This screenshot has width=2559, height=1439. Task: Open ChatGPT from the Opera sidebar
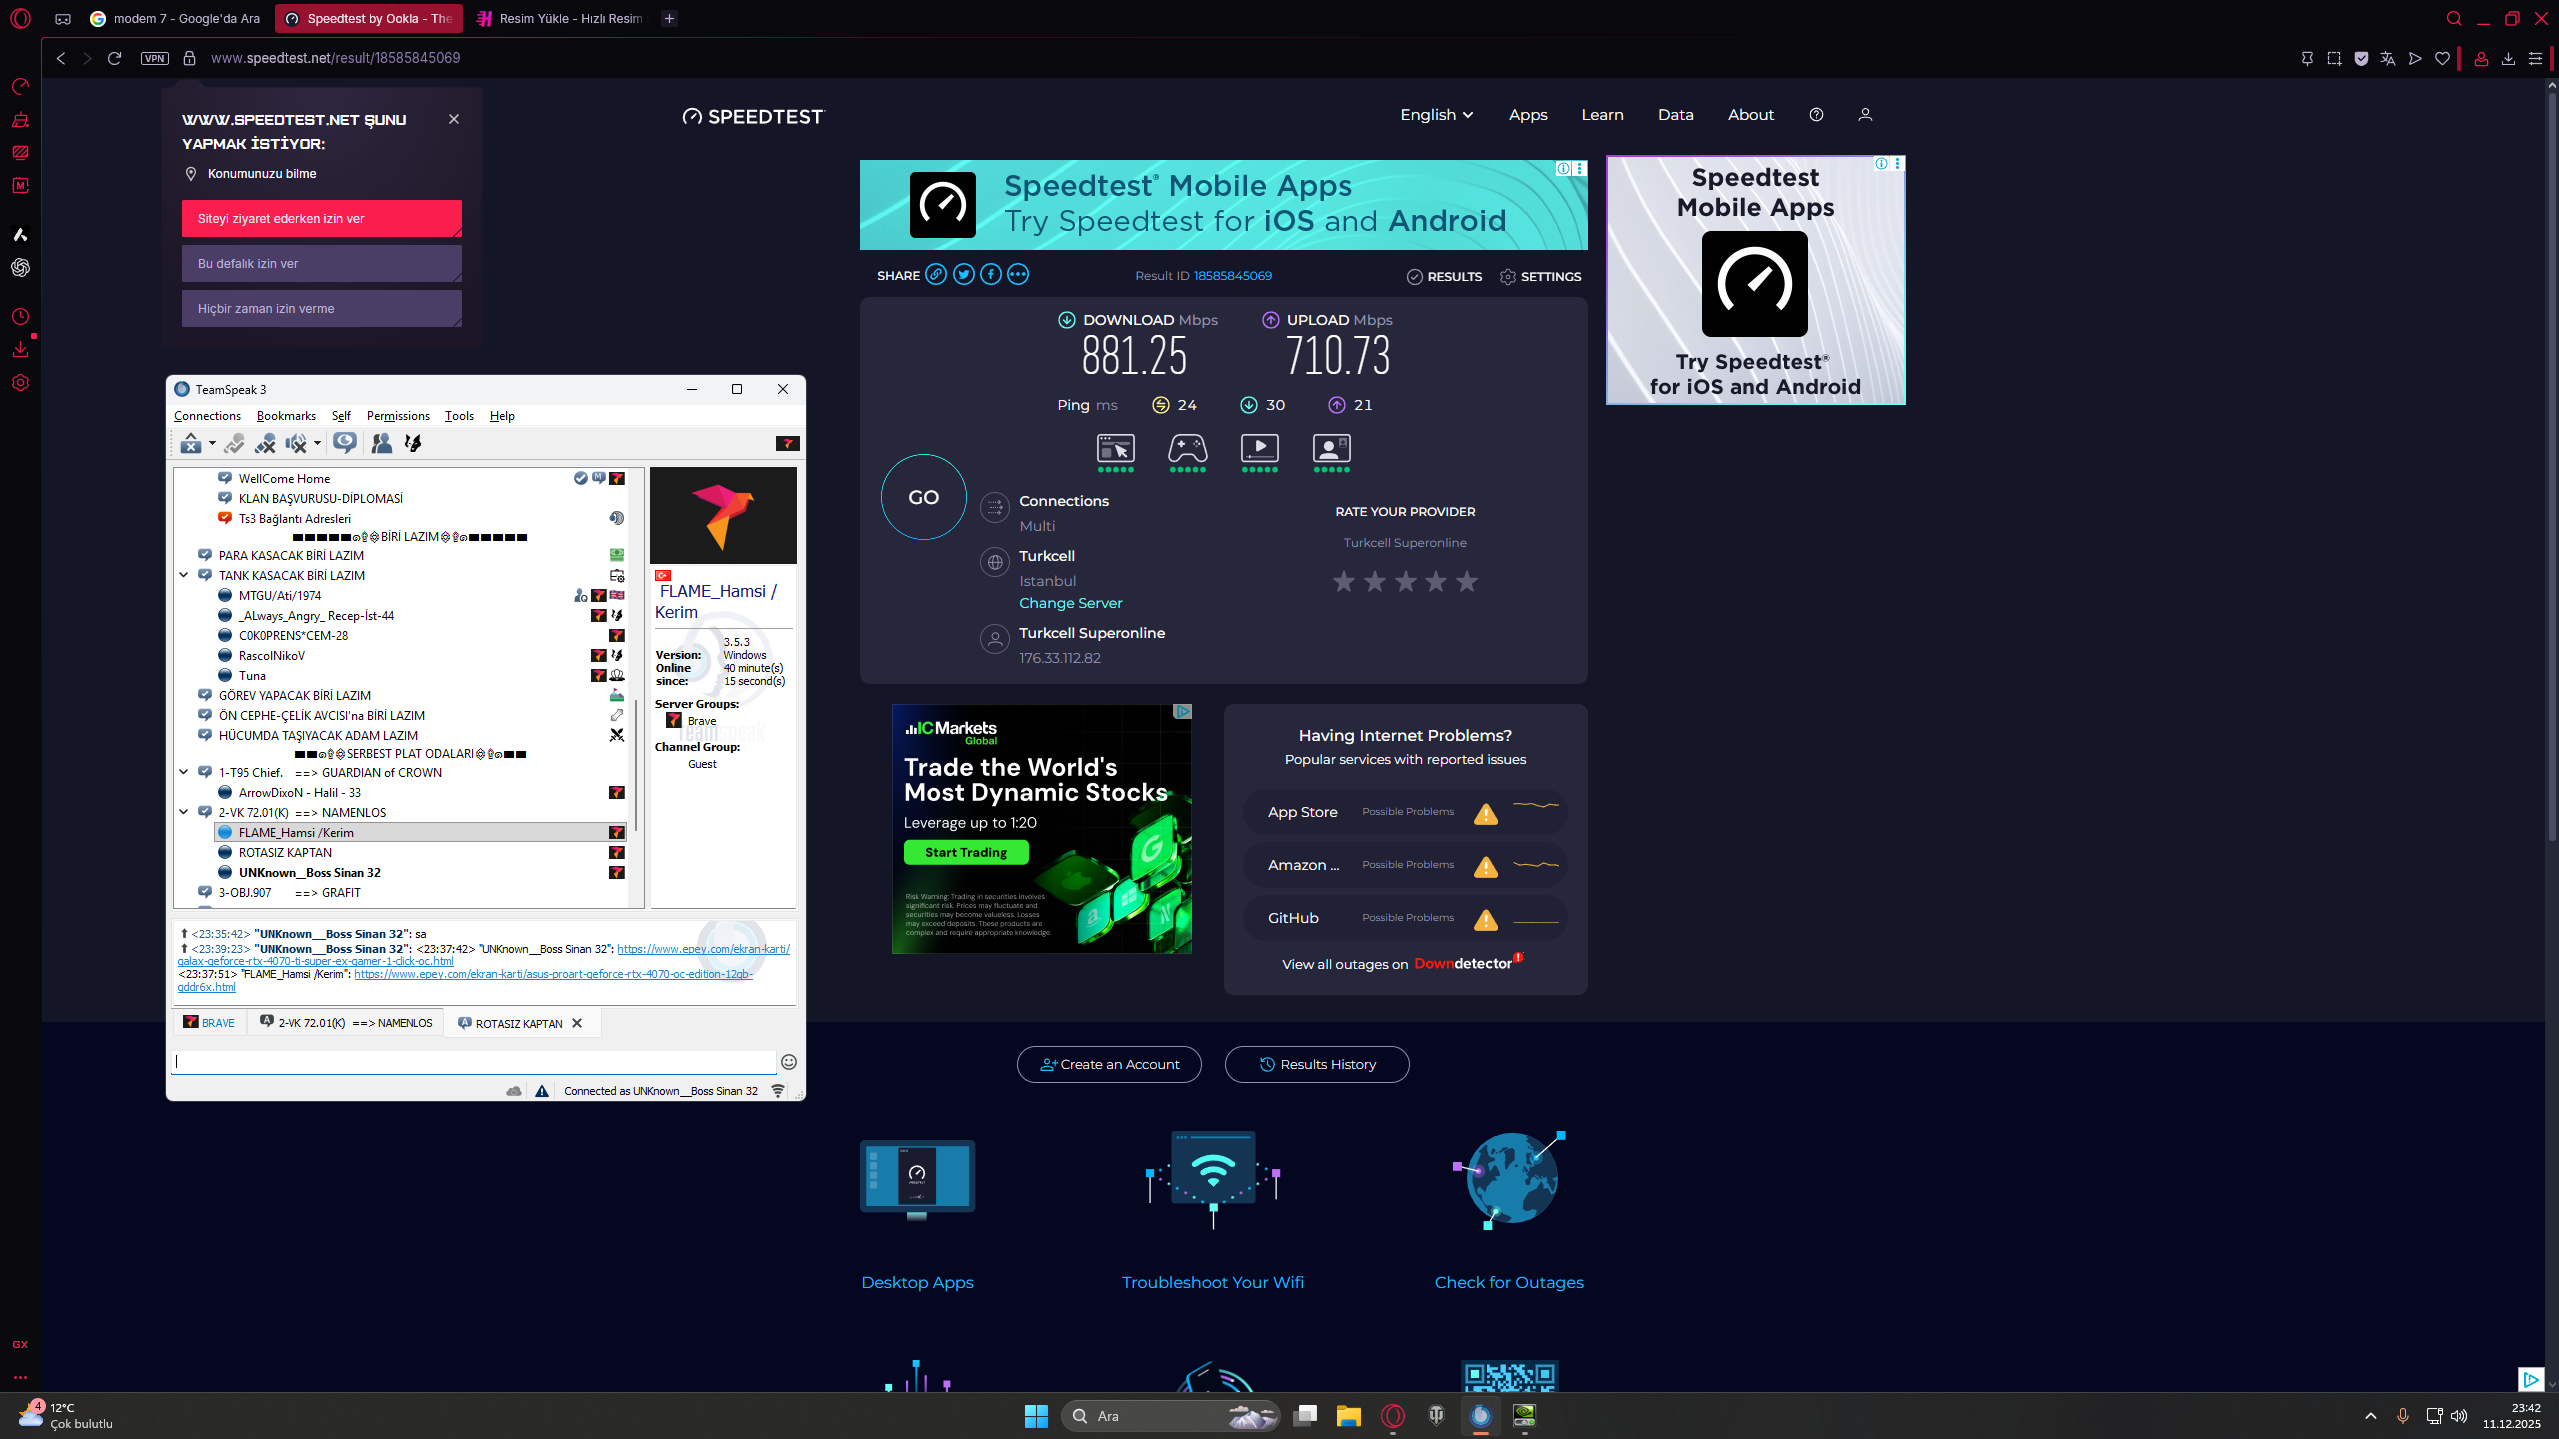pyautogui.click(x=20, y=268)
